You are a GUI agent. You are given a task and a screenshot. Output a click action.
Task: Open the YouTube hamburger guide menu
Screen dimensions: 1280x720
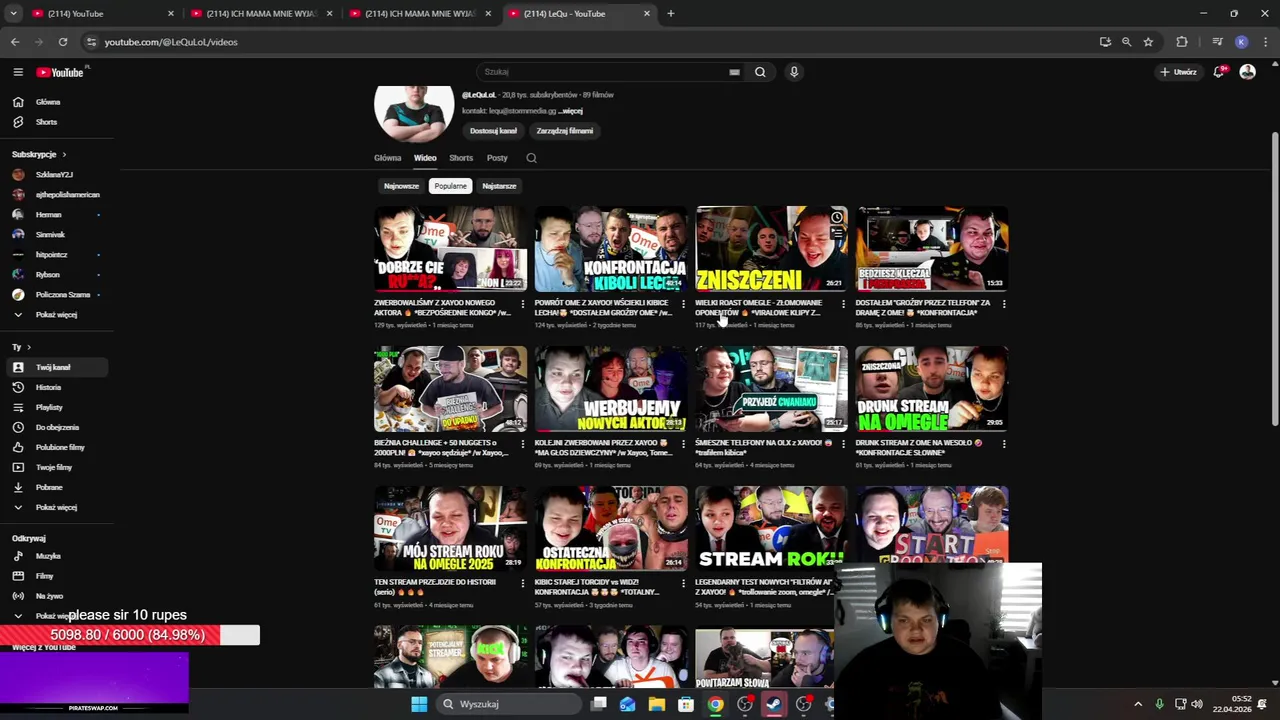tap(18, 72)
